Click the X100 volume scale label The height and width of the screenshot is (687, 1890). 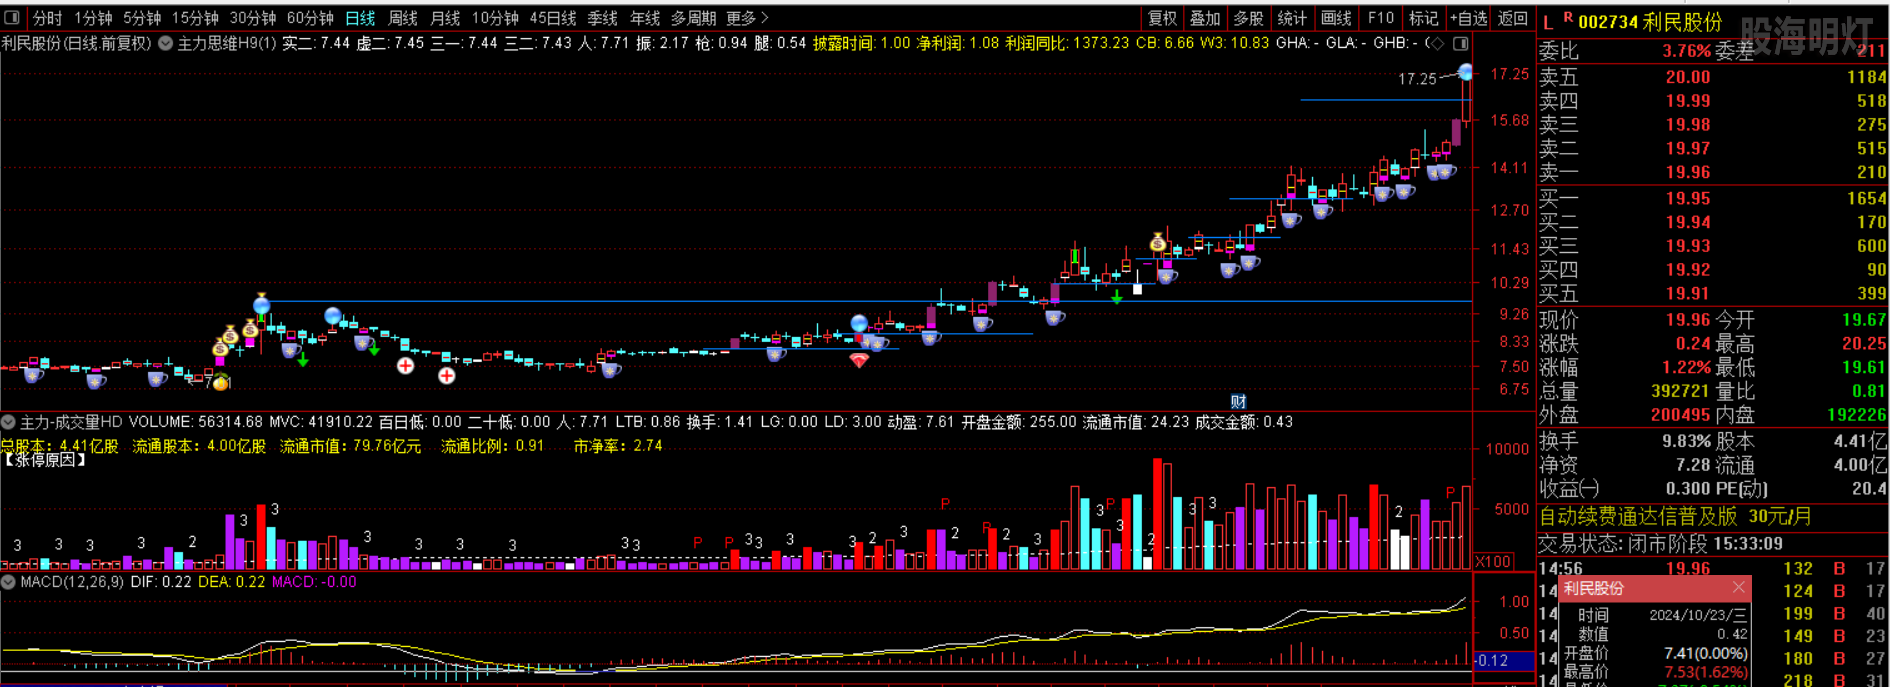point(1493,561)
